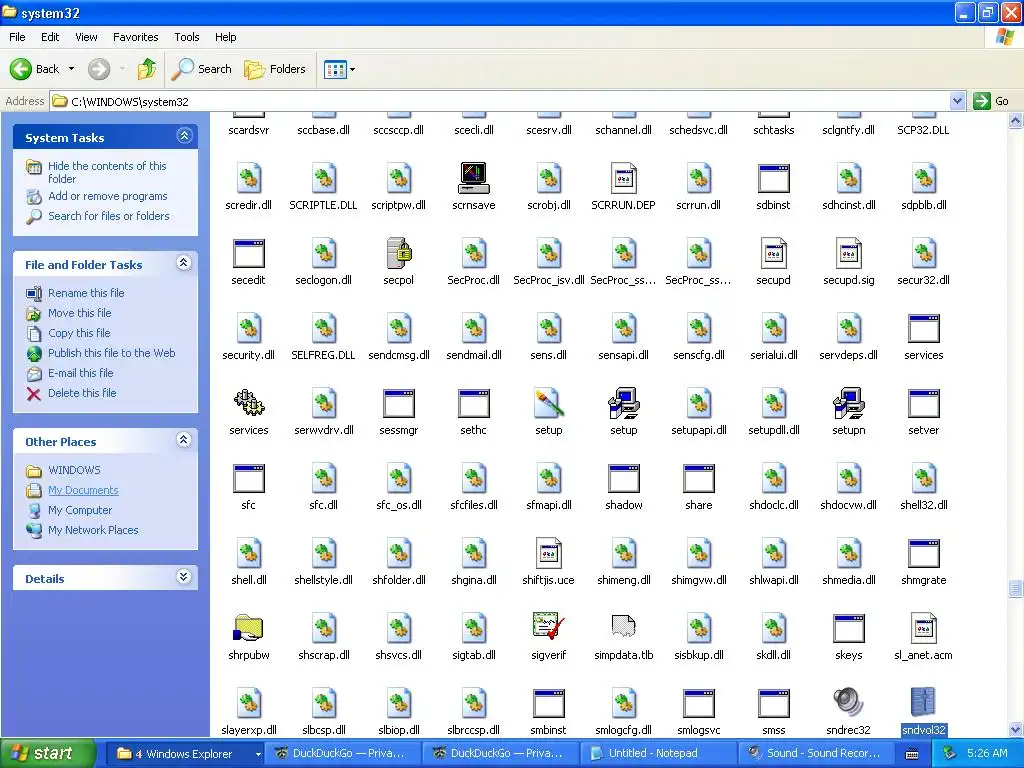Click Delete this file link
The image size is (1024, 768).
pos(82,393)
